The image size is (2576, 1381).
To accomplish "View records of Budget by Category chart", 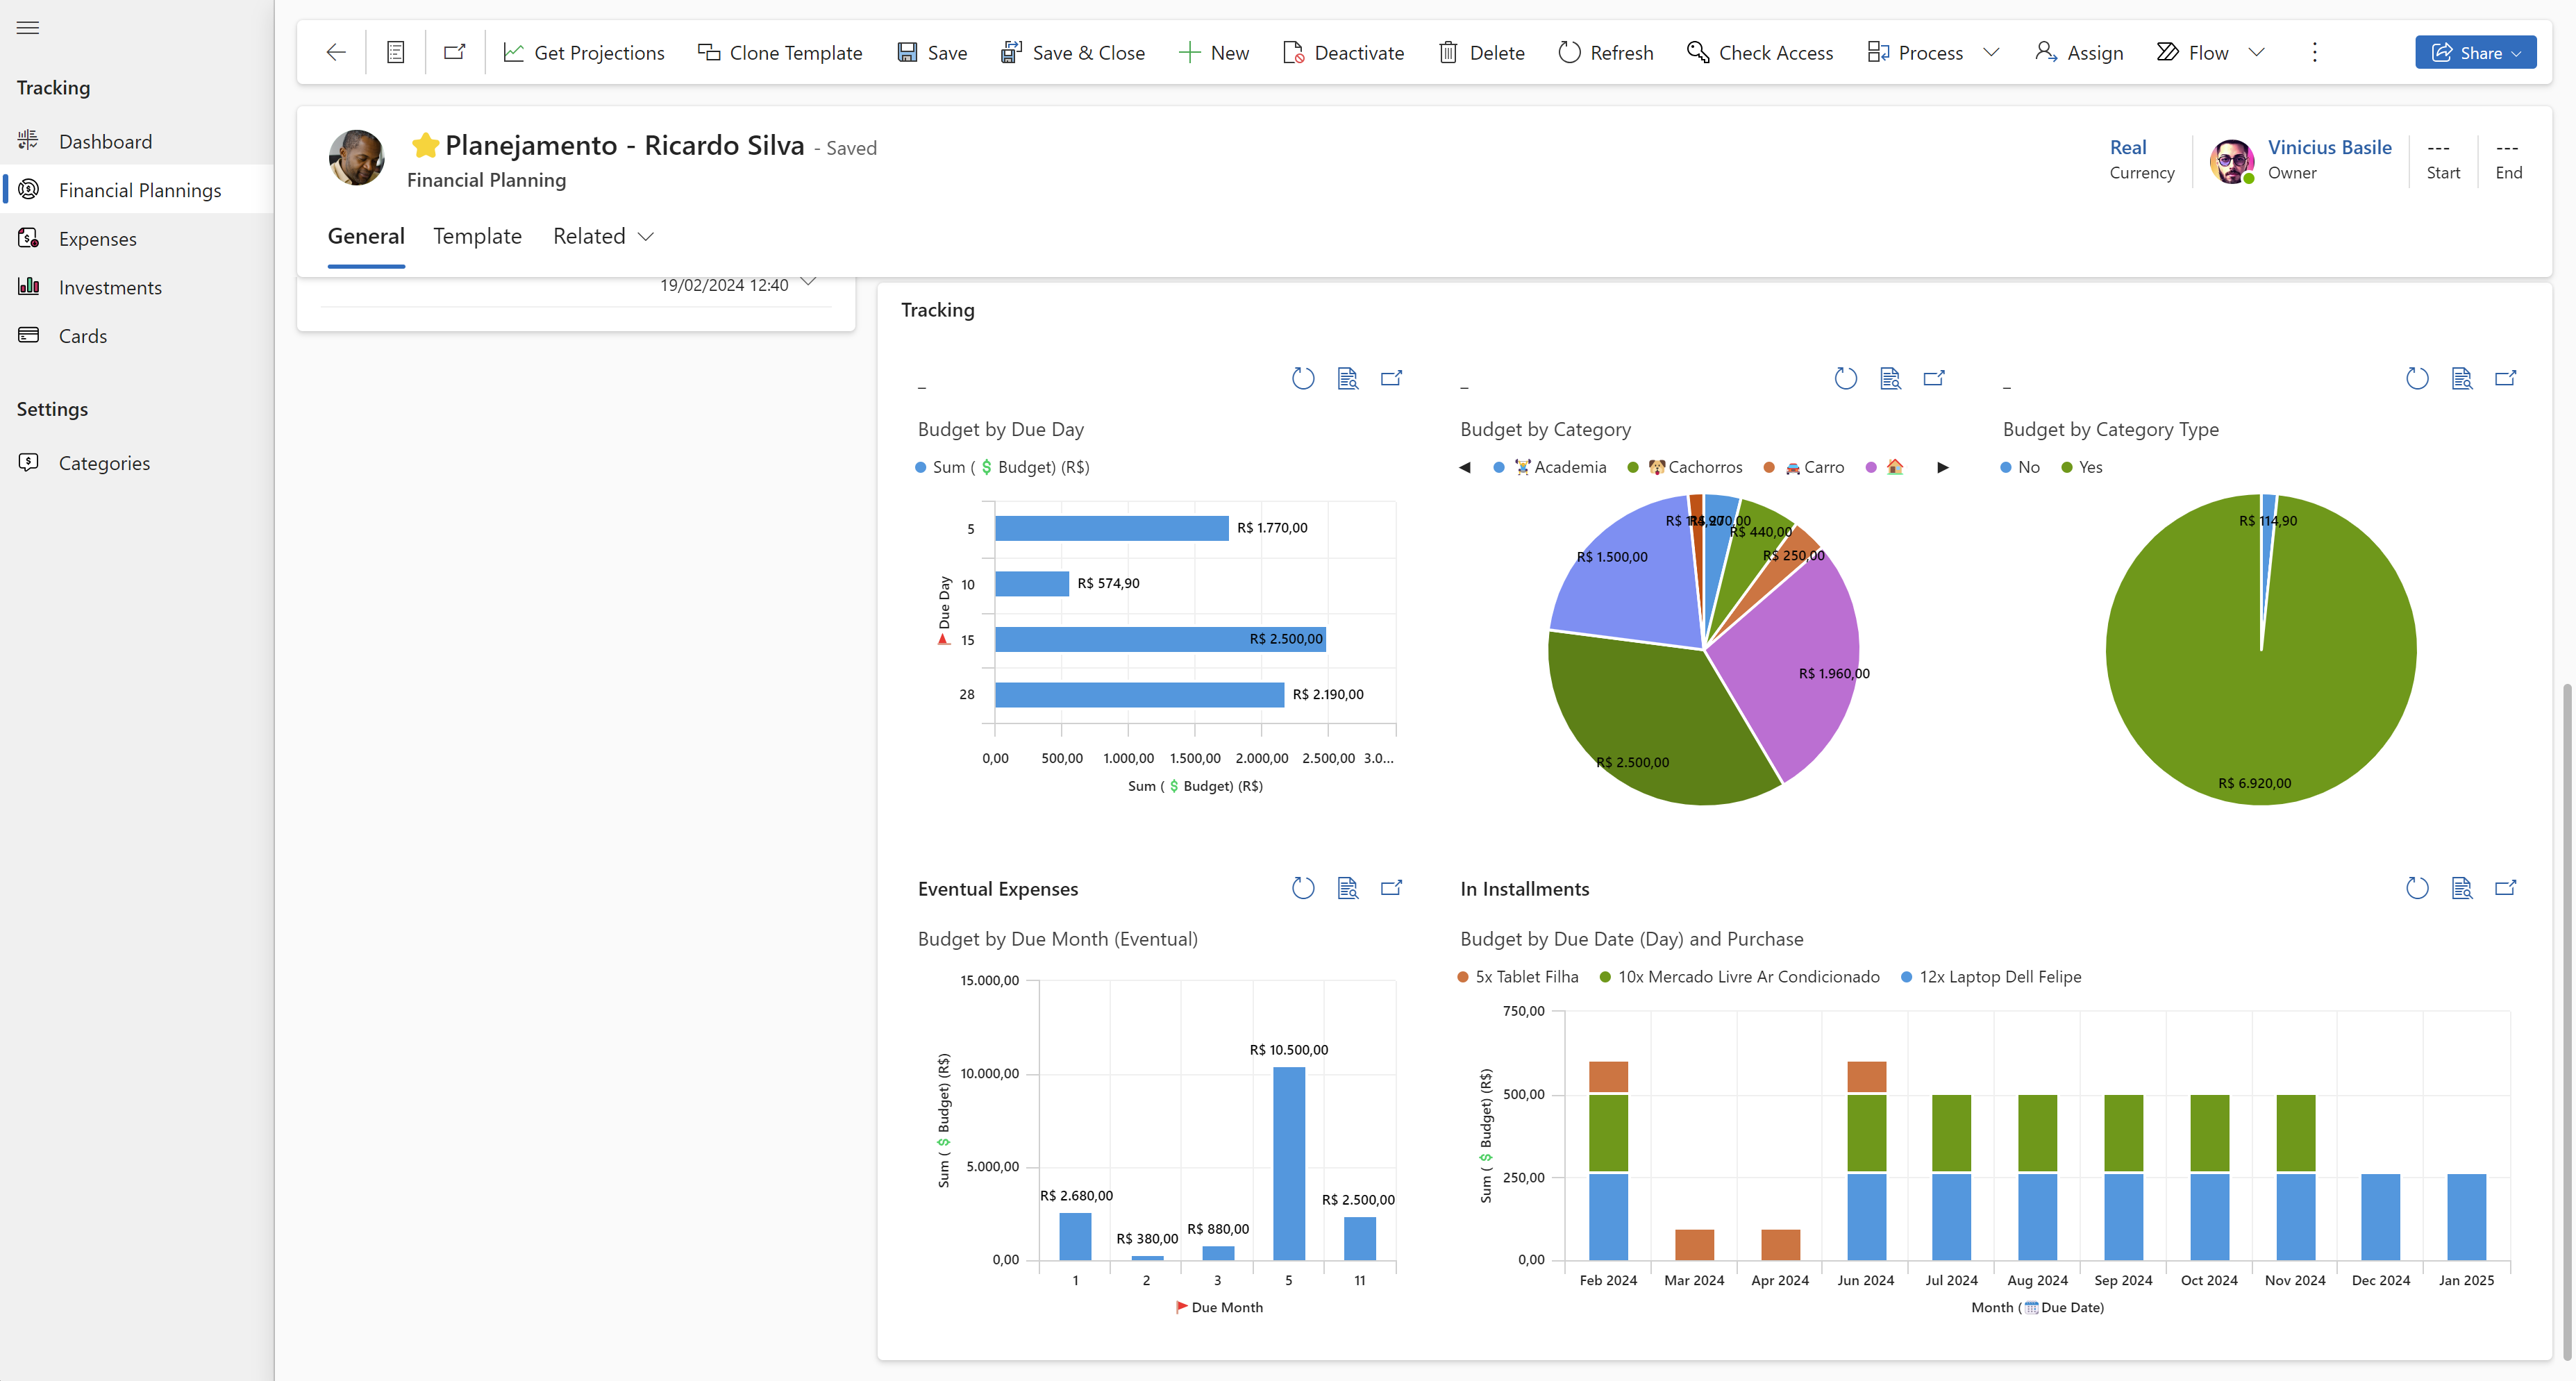I will click(1890, 379).
